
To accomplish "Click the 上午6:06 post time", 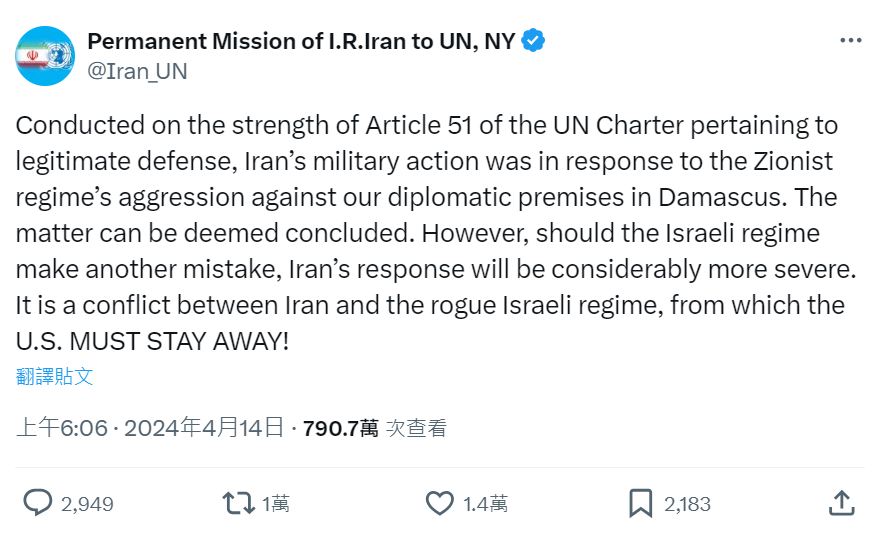I will click(62, 428).
